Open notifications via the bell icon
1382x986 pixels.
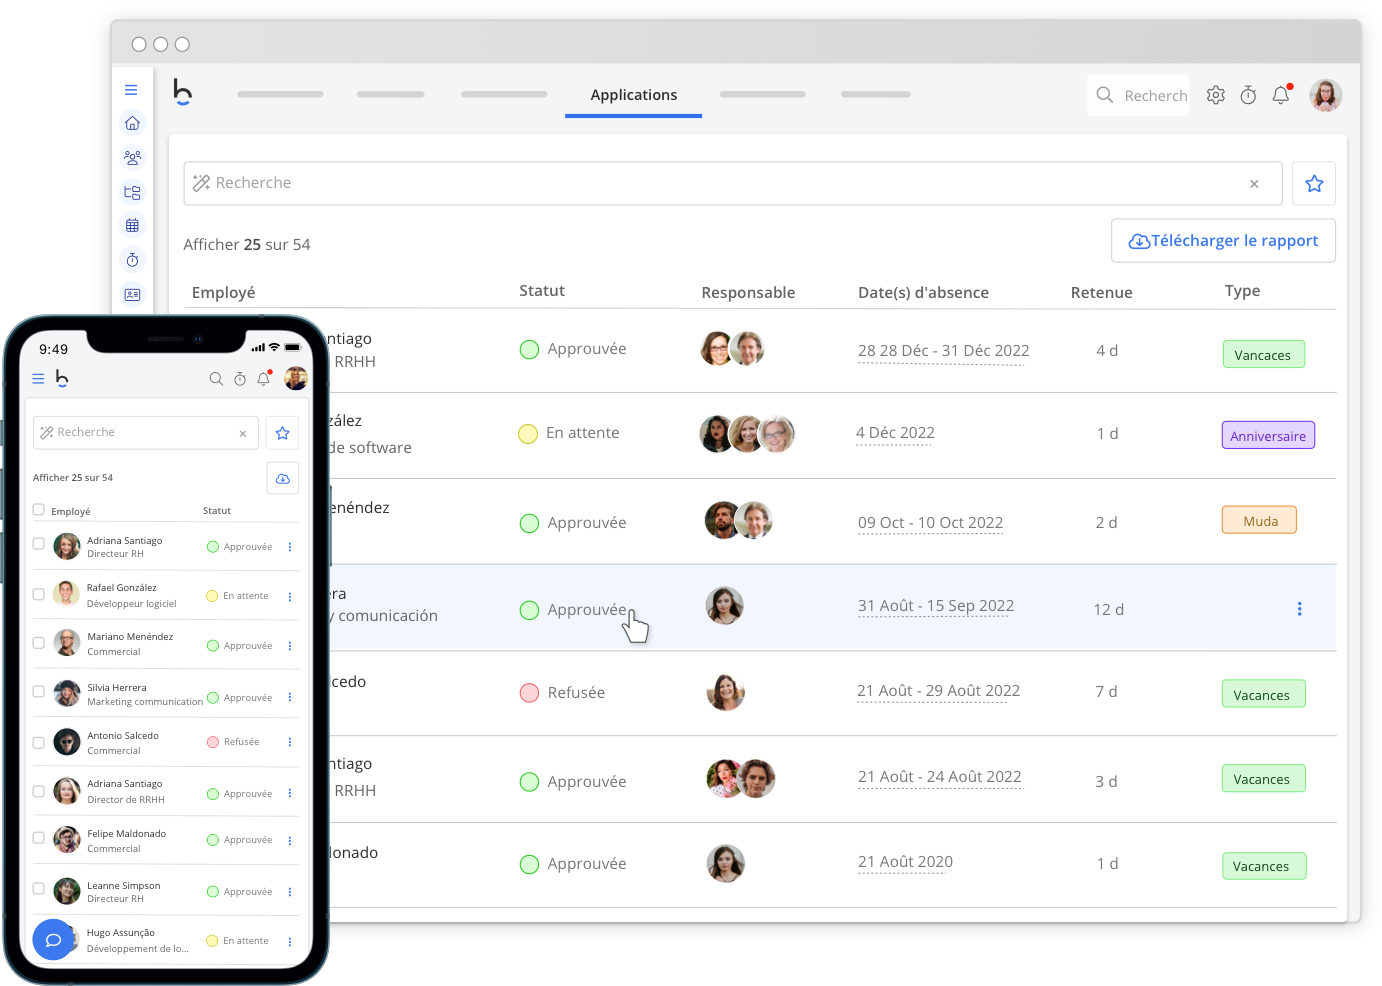[1281, 95]
